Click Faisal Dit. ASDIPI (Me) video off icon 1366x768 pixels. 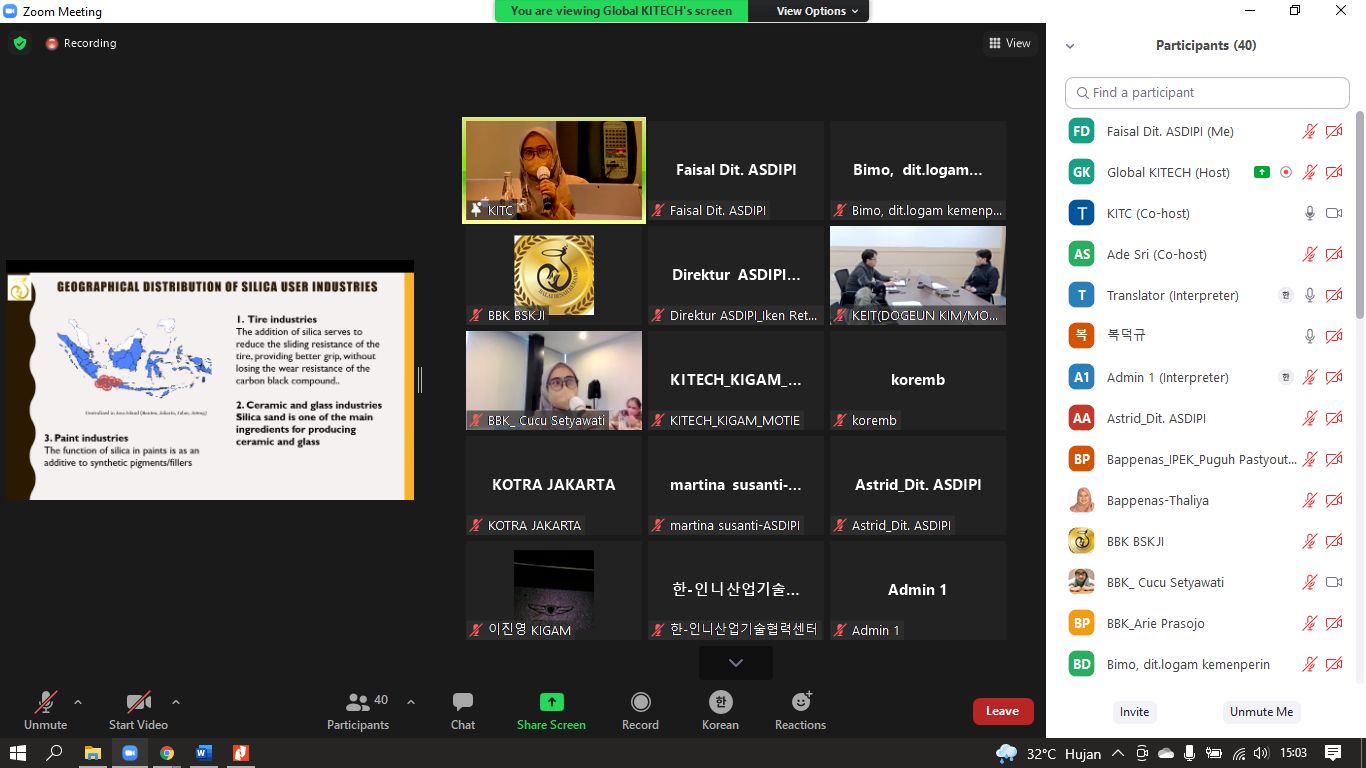coord(1334,131)
